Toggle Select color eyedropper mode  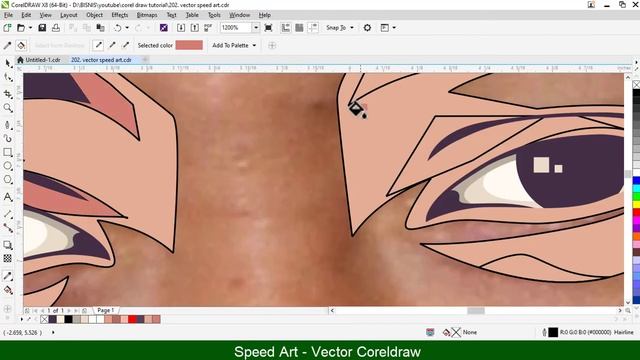click(7, 45)
